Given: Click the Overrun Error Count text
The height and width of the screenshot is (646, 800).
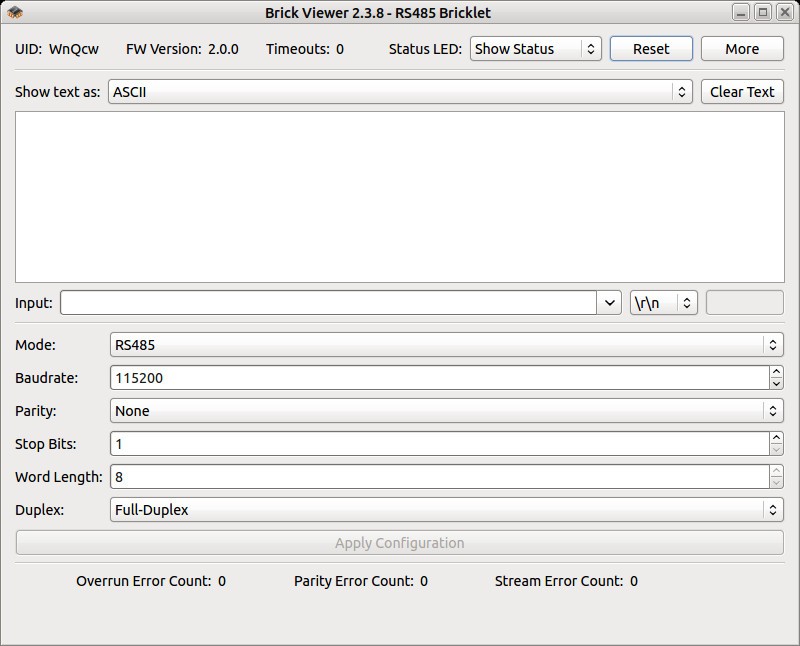Looking at the screenshot, I should [x=151, y=581].
